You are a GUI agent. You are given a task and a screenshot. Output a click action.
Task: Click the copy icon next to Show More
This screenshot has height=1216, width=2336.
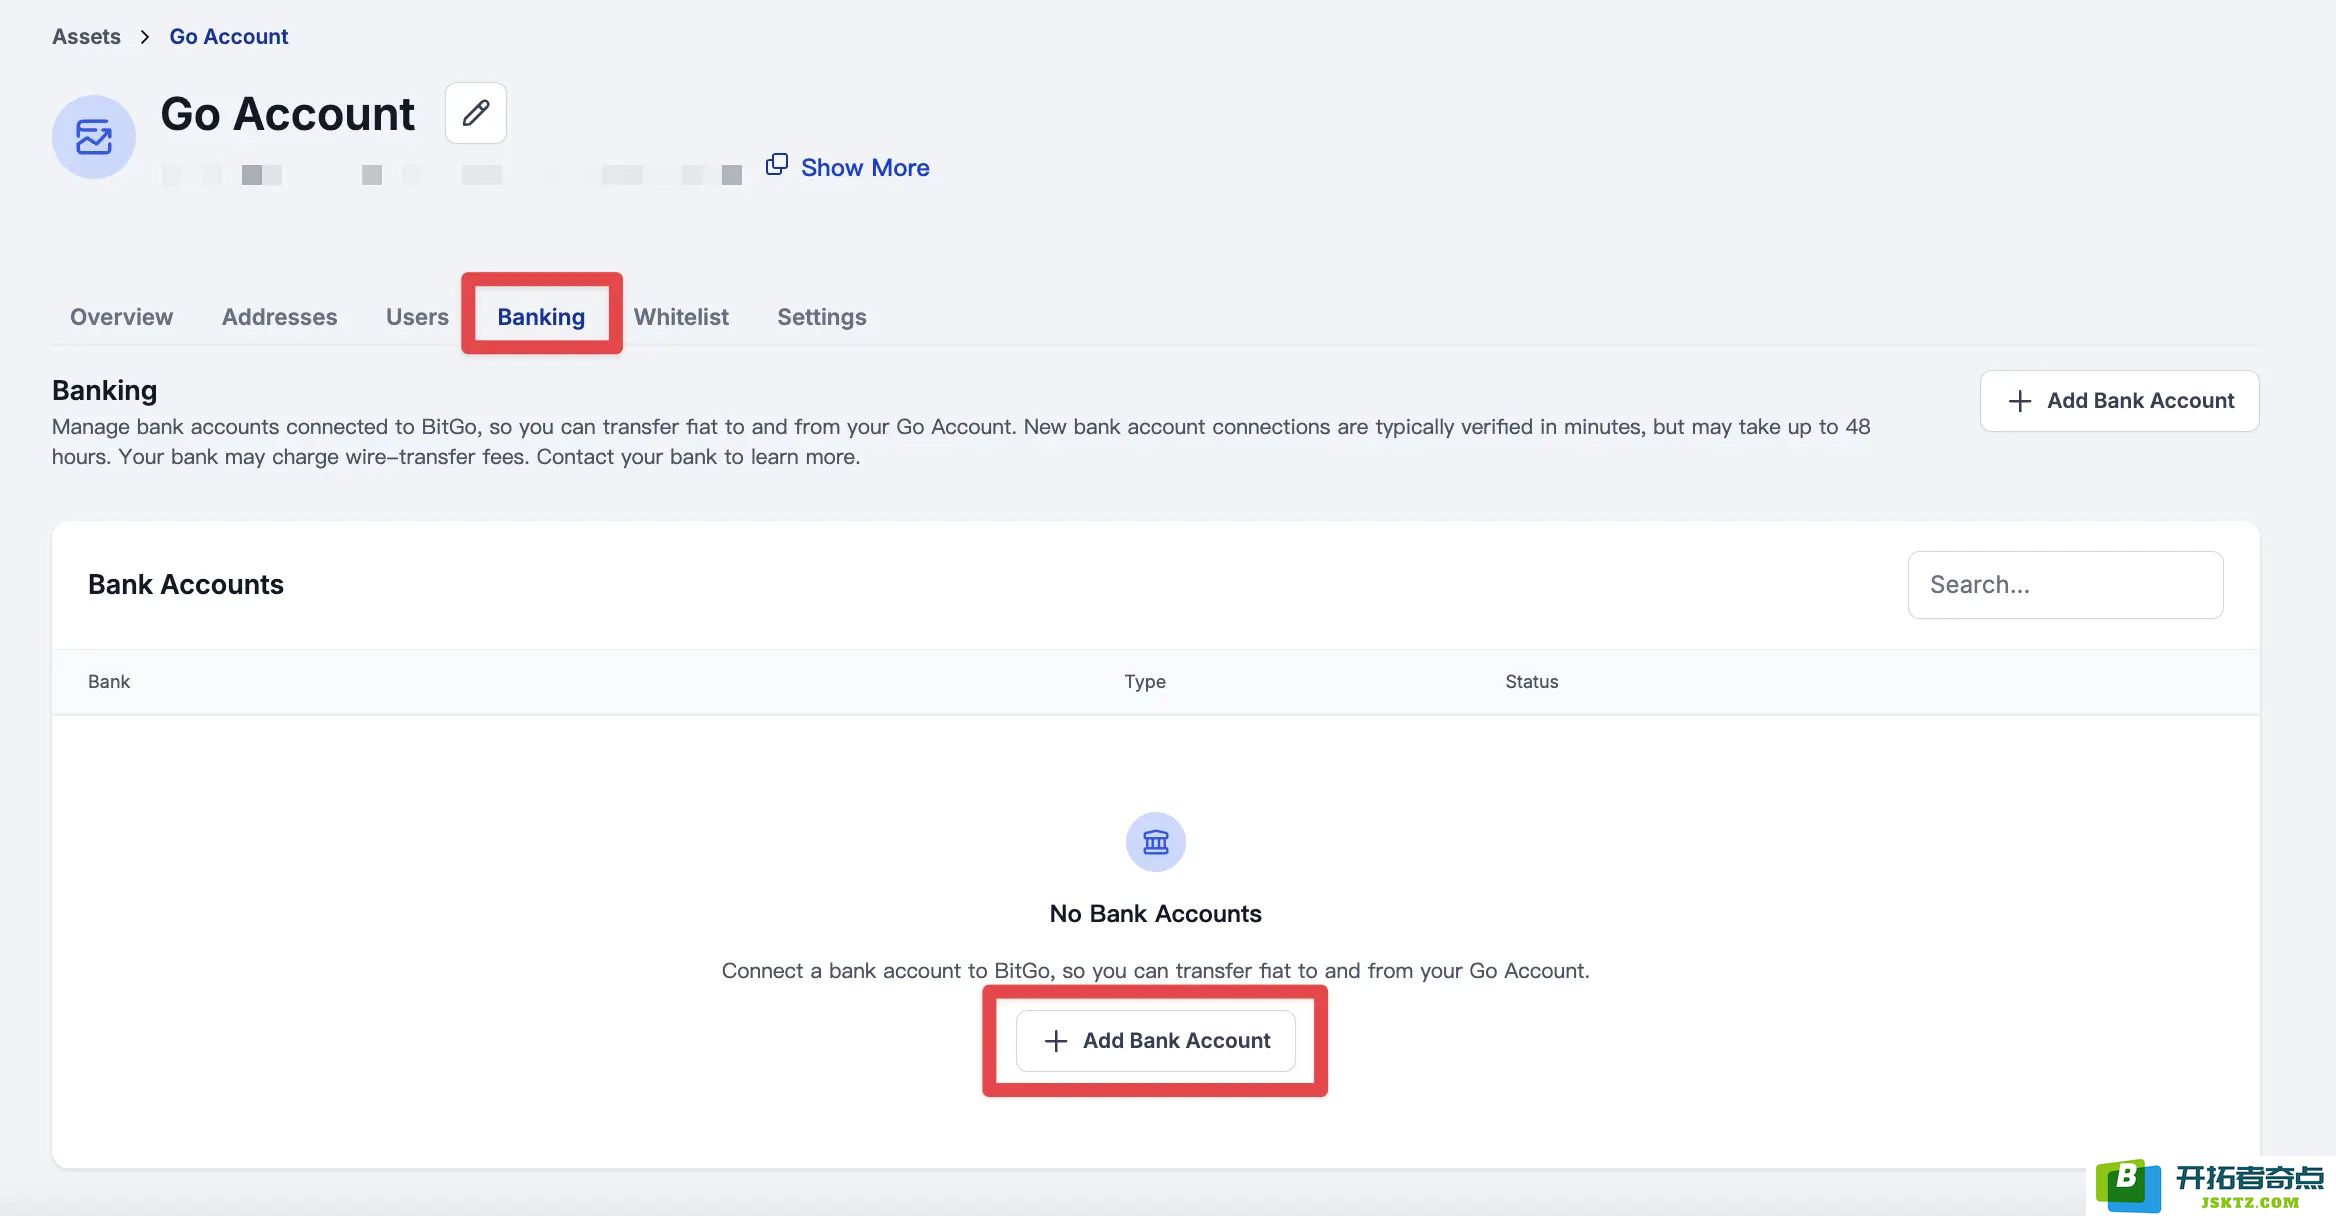pos(777,165)
